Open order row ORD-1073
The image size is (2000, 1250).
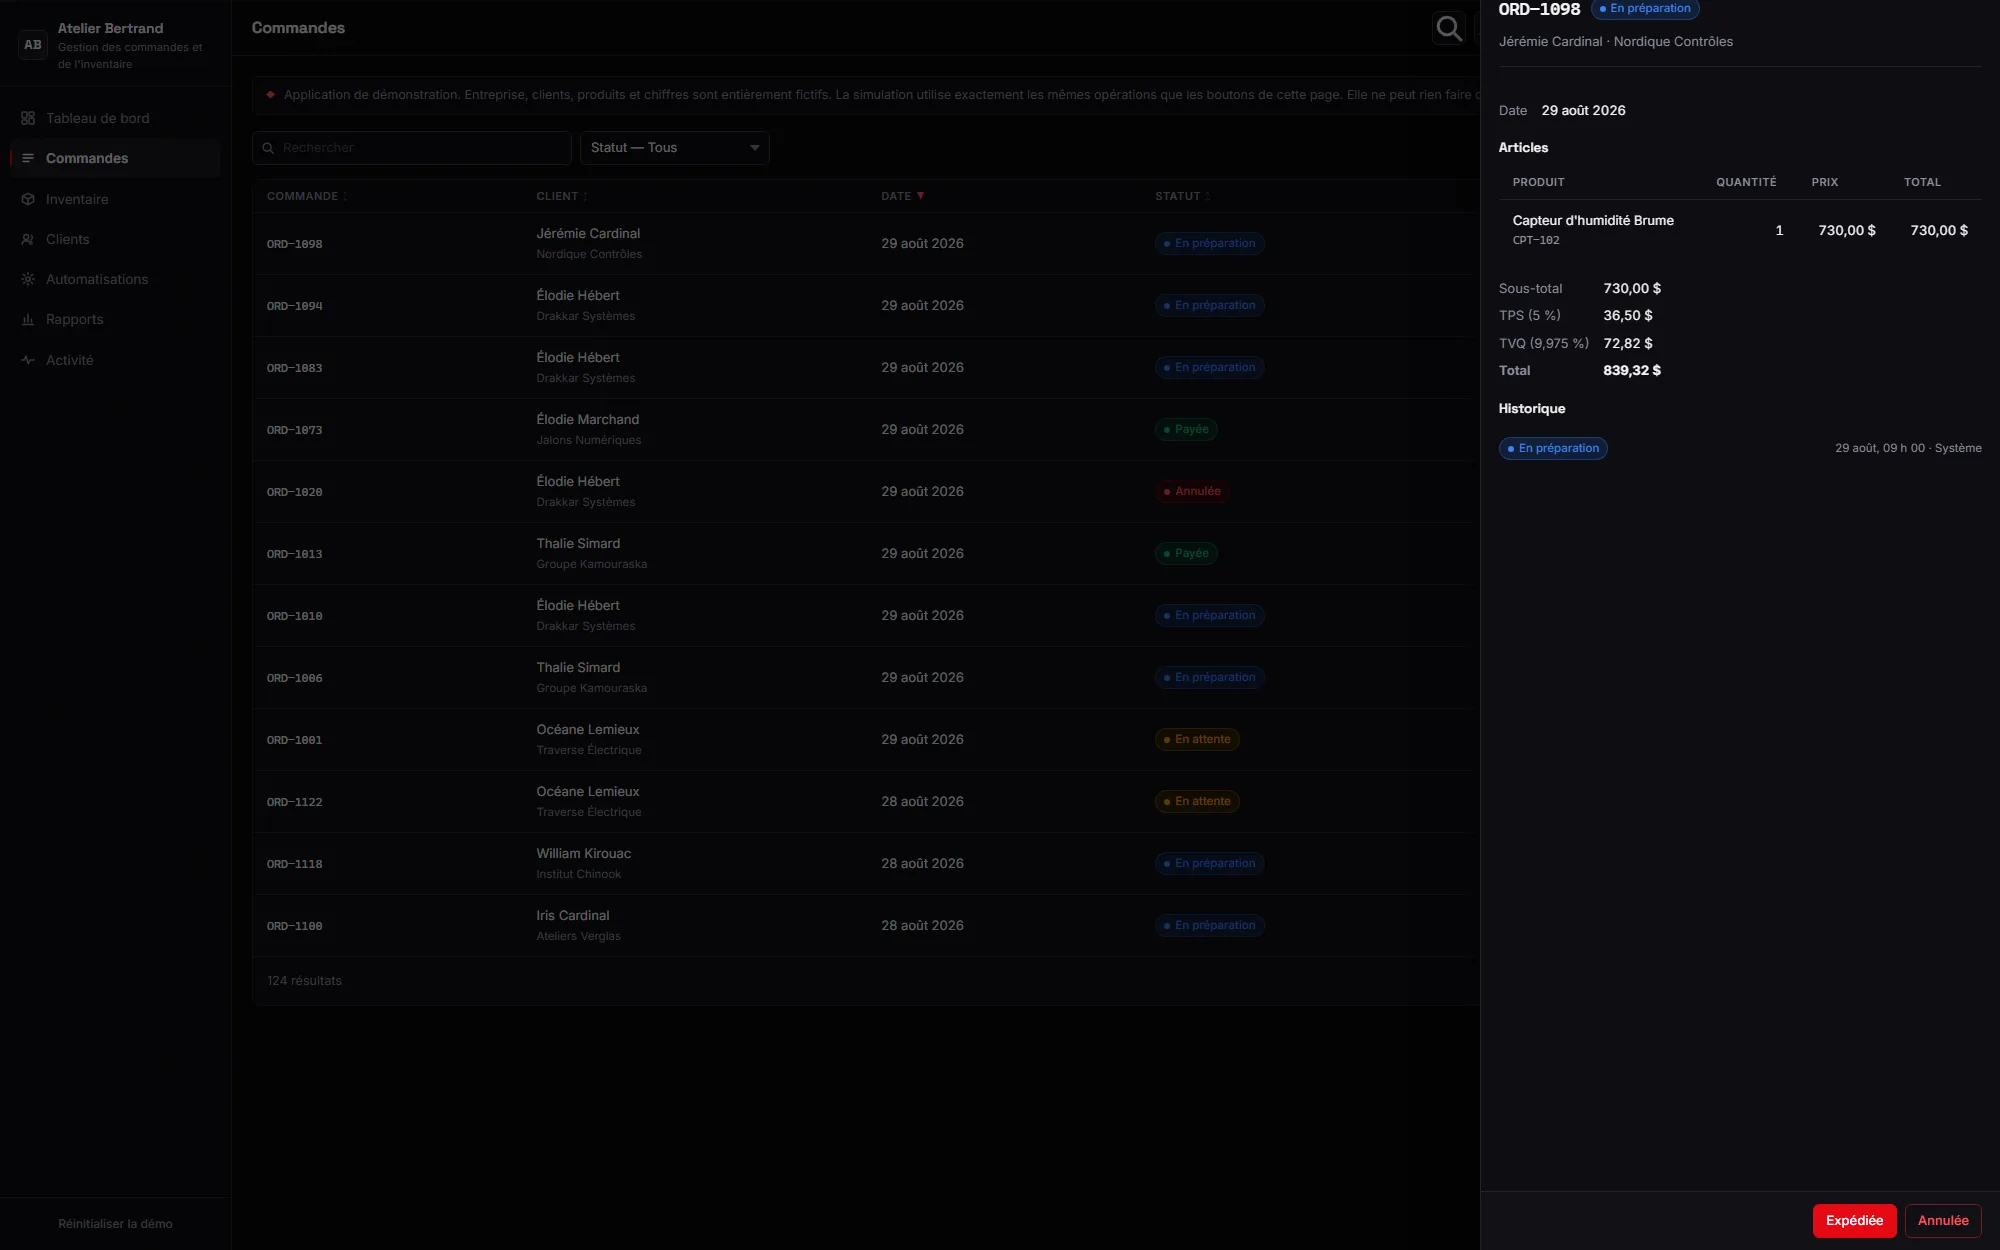click(x=866, y=430)
